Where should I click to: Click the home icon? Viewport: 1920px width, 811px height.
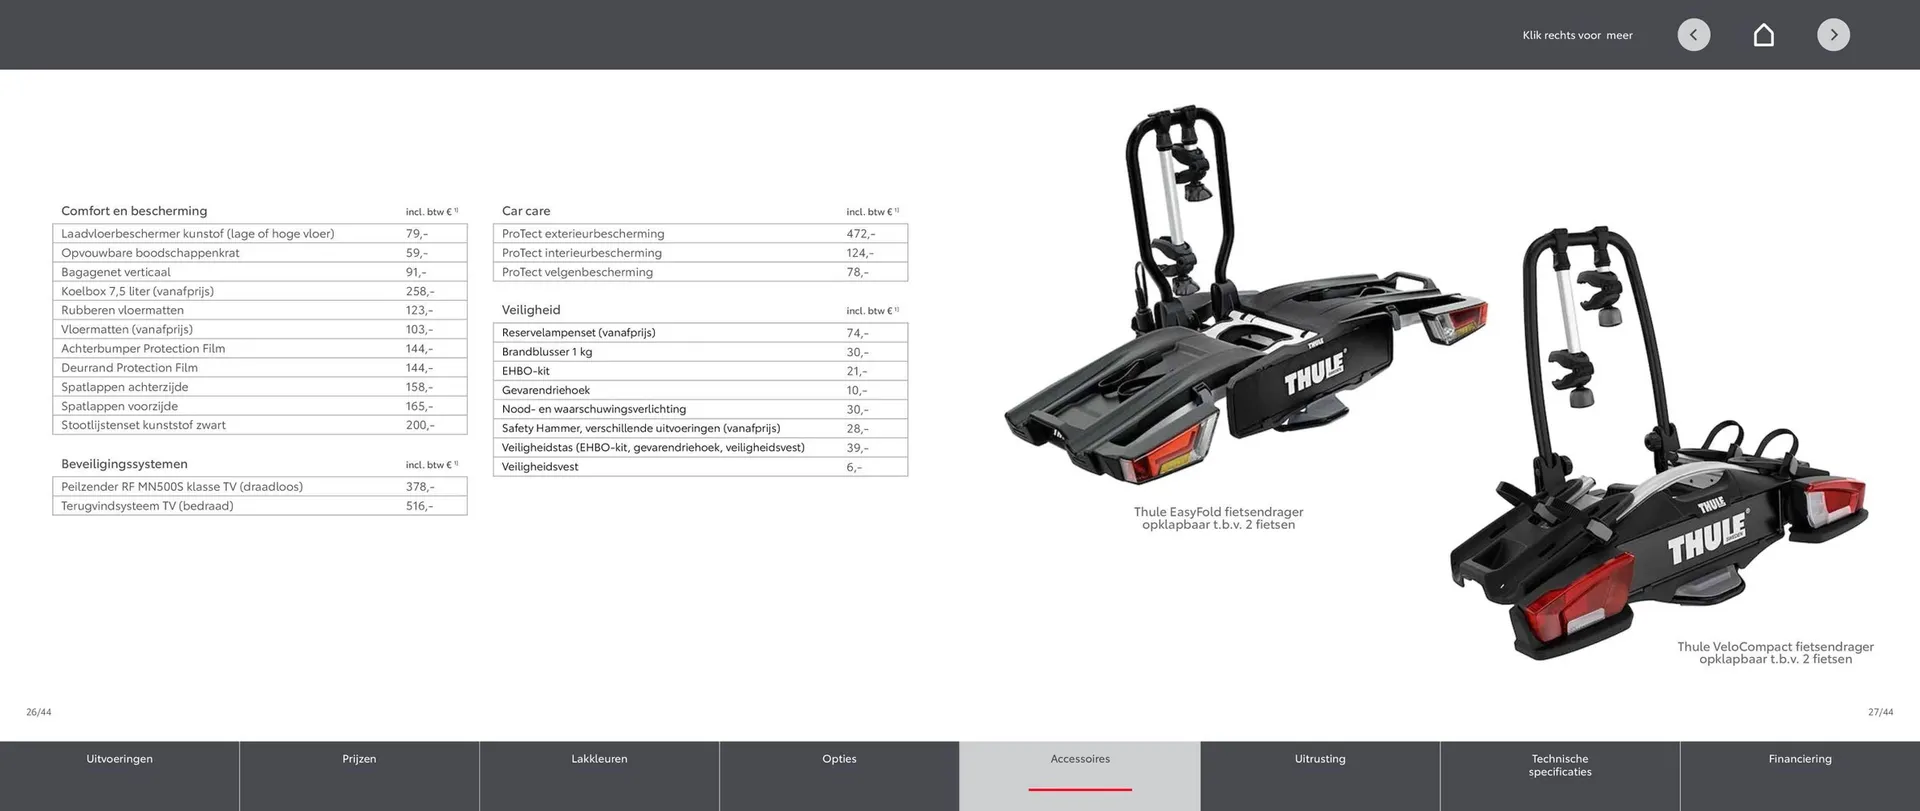[1763, 35]
